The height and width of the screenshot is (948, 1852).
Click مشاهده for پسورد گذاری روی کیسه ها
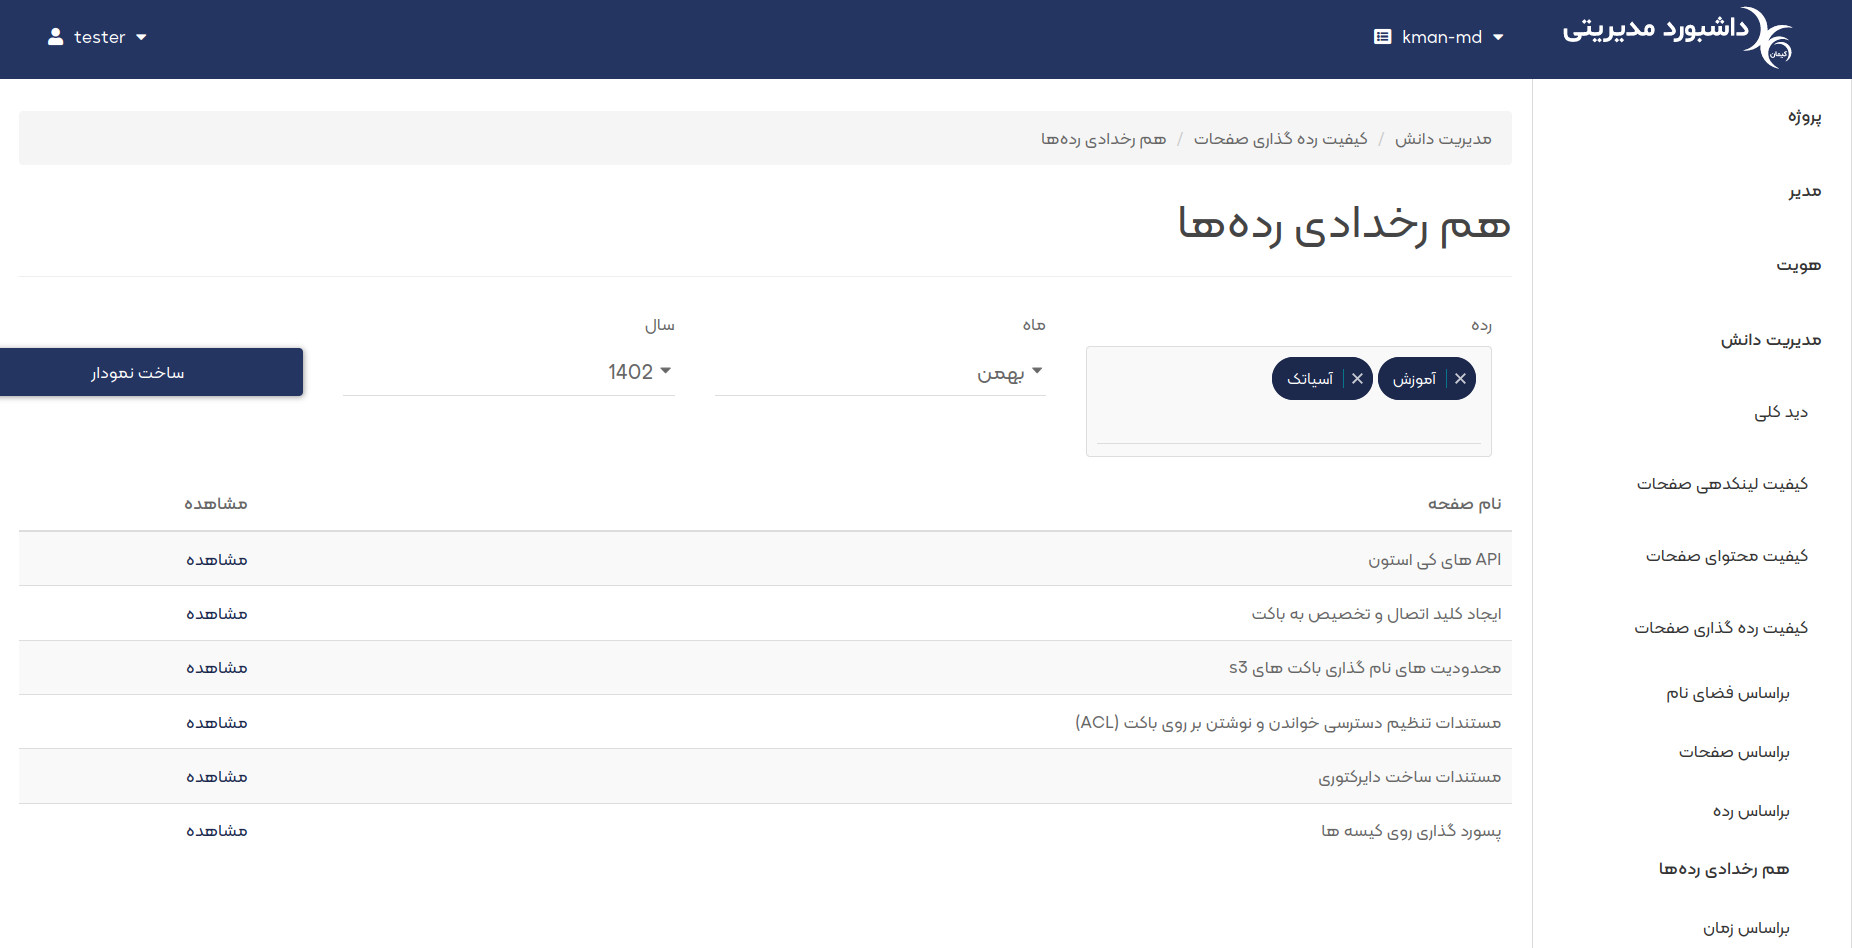(217, 831)
